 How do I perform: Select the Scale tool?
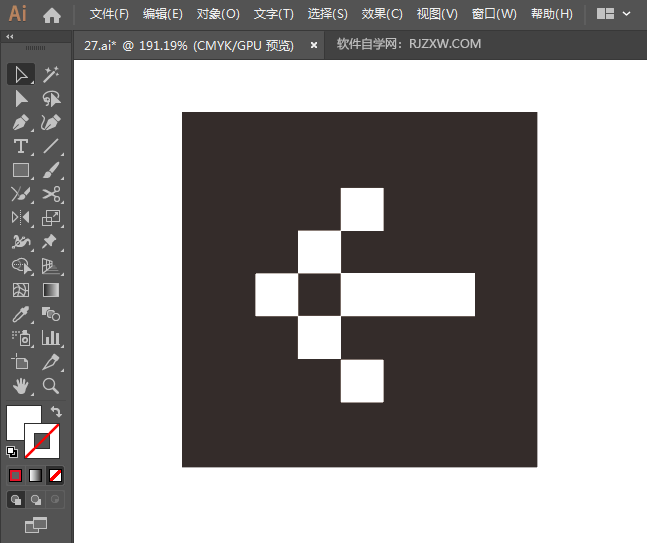coord(51,217)
